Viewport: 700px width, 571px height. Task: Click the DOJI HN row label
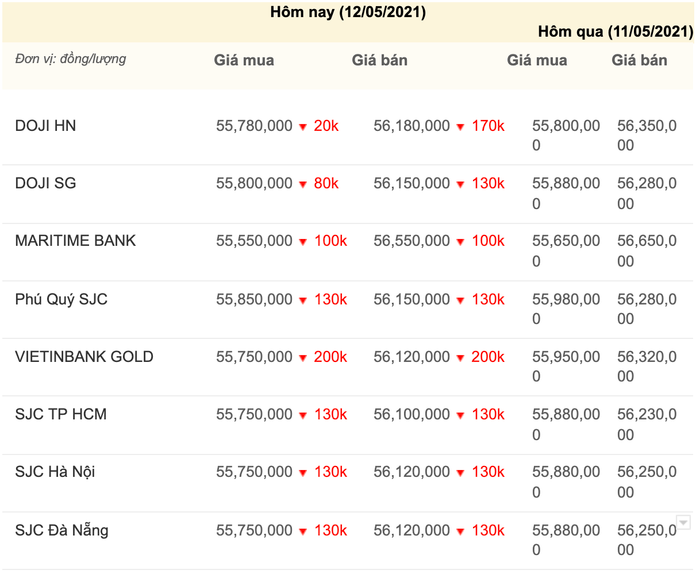46,126
